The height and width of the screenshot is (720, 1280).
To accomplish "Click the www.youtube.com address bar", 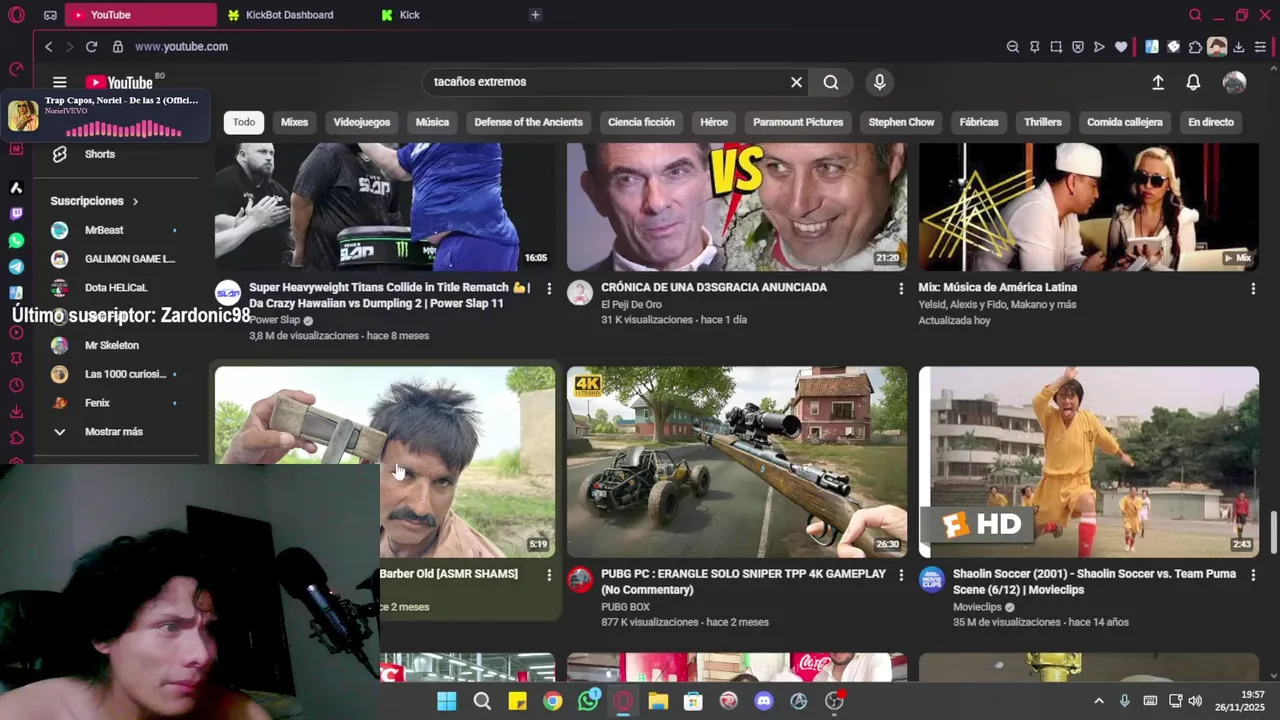I will (x=181, y=47).
